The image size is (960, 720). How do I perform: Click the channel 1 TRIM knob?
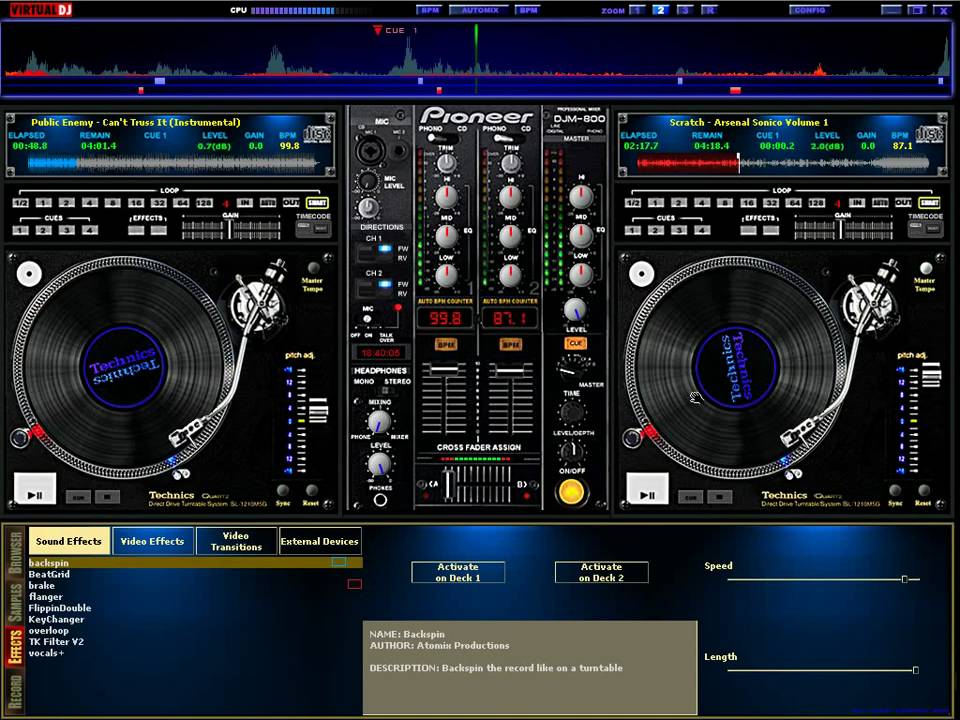point(446,163)
